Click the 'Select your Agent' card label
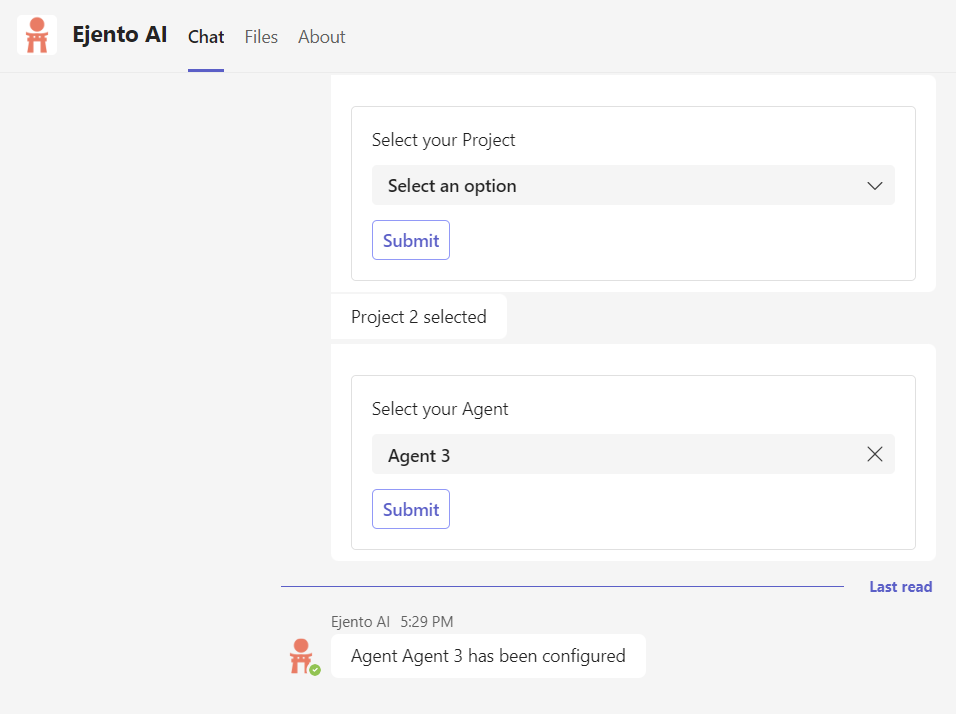This screenshot has height=714, width=956. (x=440, y=409)
